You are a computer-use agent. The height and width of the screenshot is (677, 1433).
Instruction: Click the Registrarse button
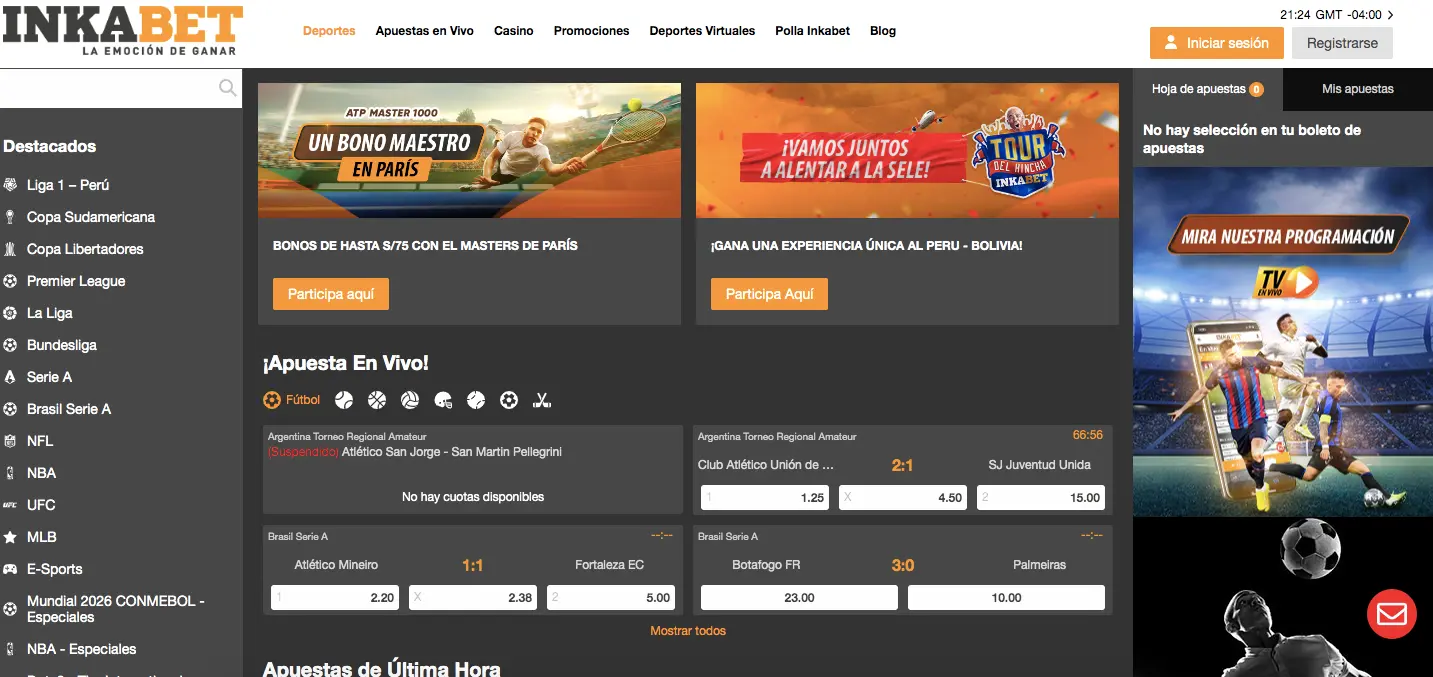click(1342, 43)
